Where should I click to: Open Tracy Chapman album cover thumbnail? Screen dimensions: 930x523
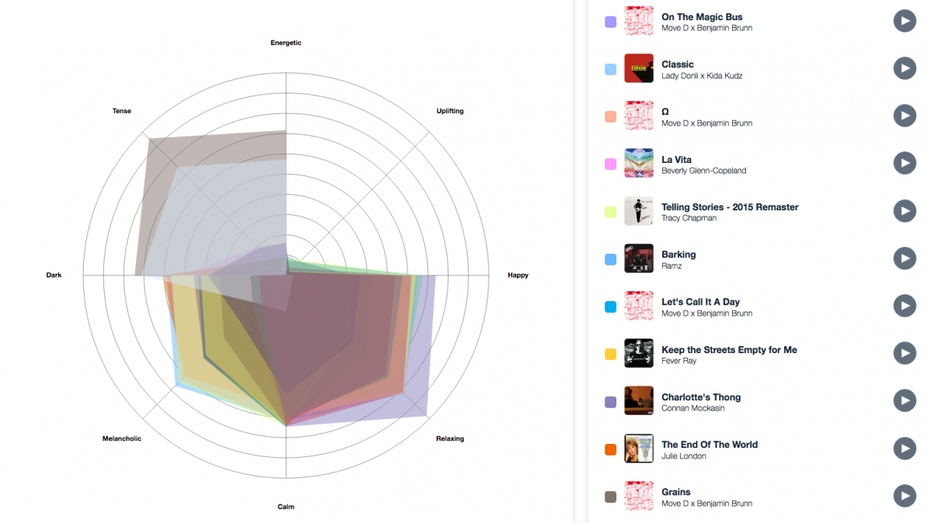tap(638, 211)
